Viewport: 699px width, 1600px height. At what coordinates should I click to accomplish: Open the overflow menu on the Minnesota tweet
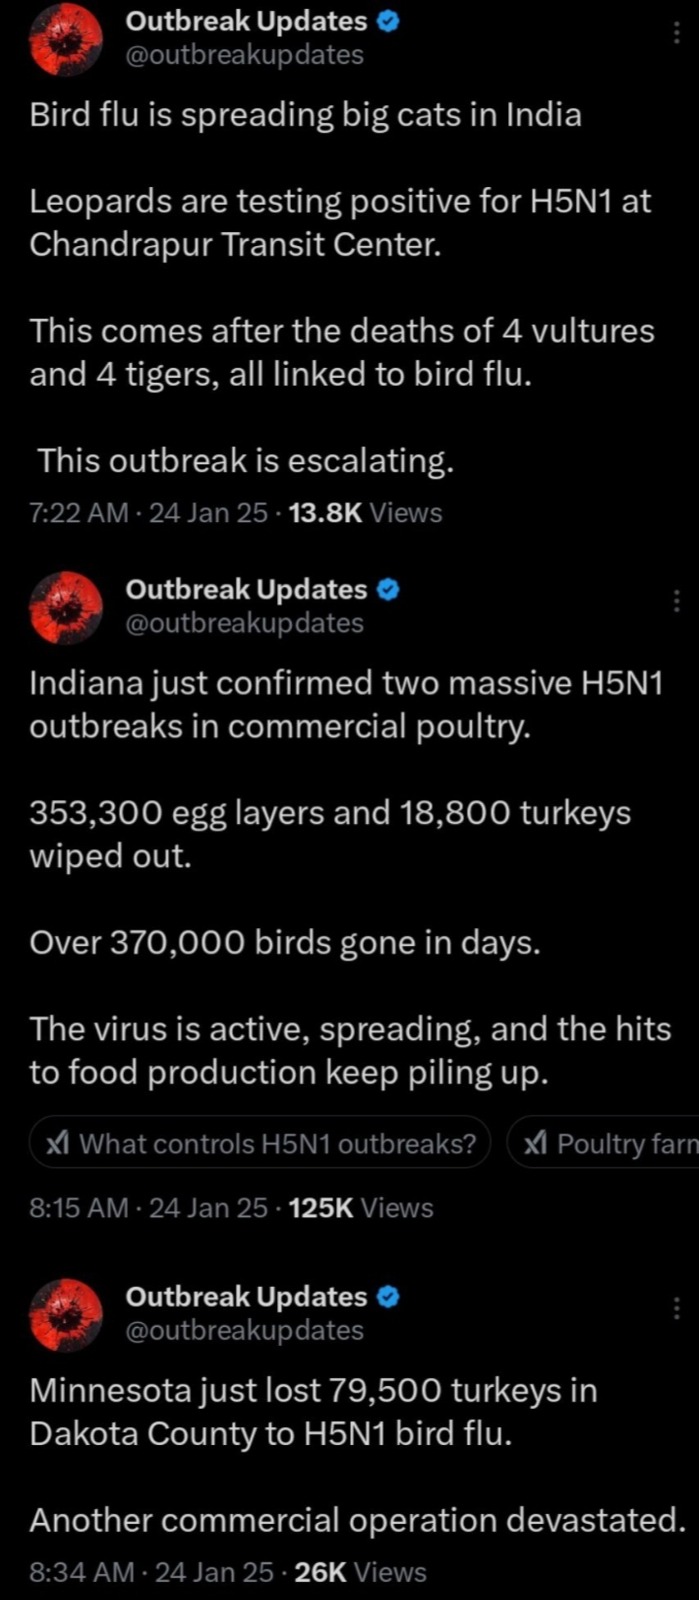point(677,1308)
